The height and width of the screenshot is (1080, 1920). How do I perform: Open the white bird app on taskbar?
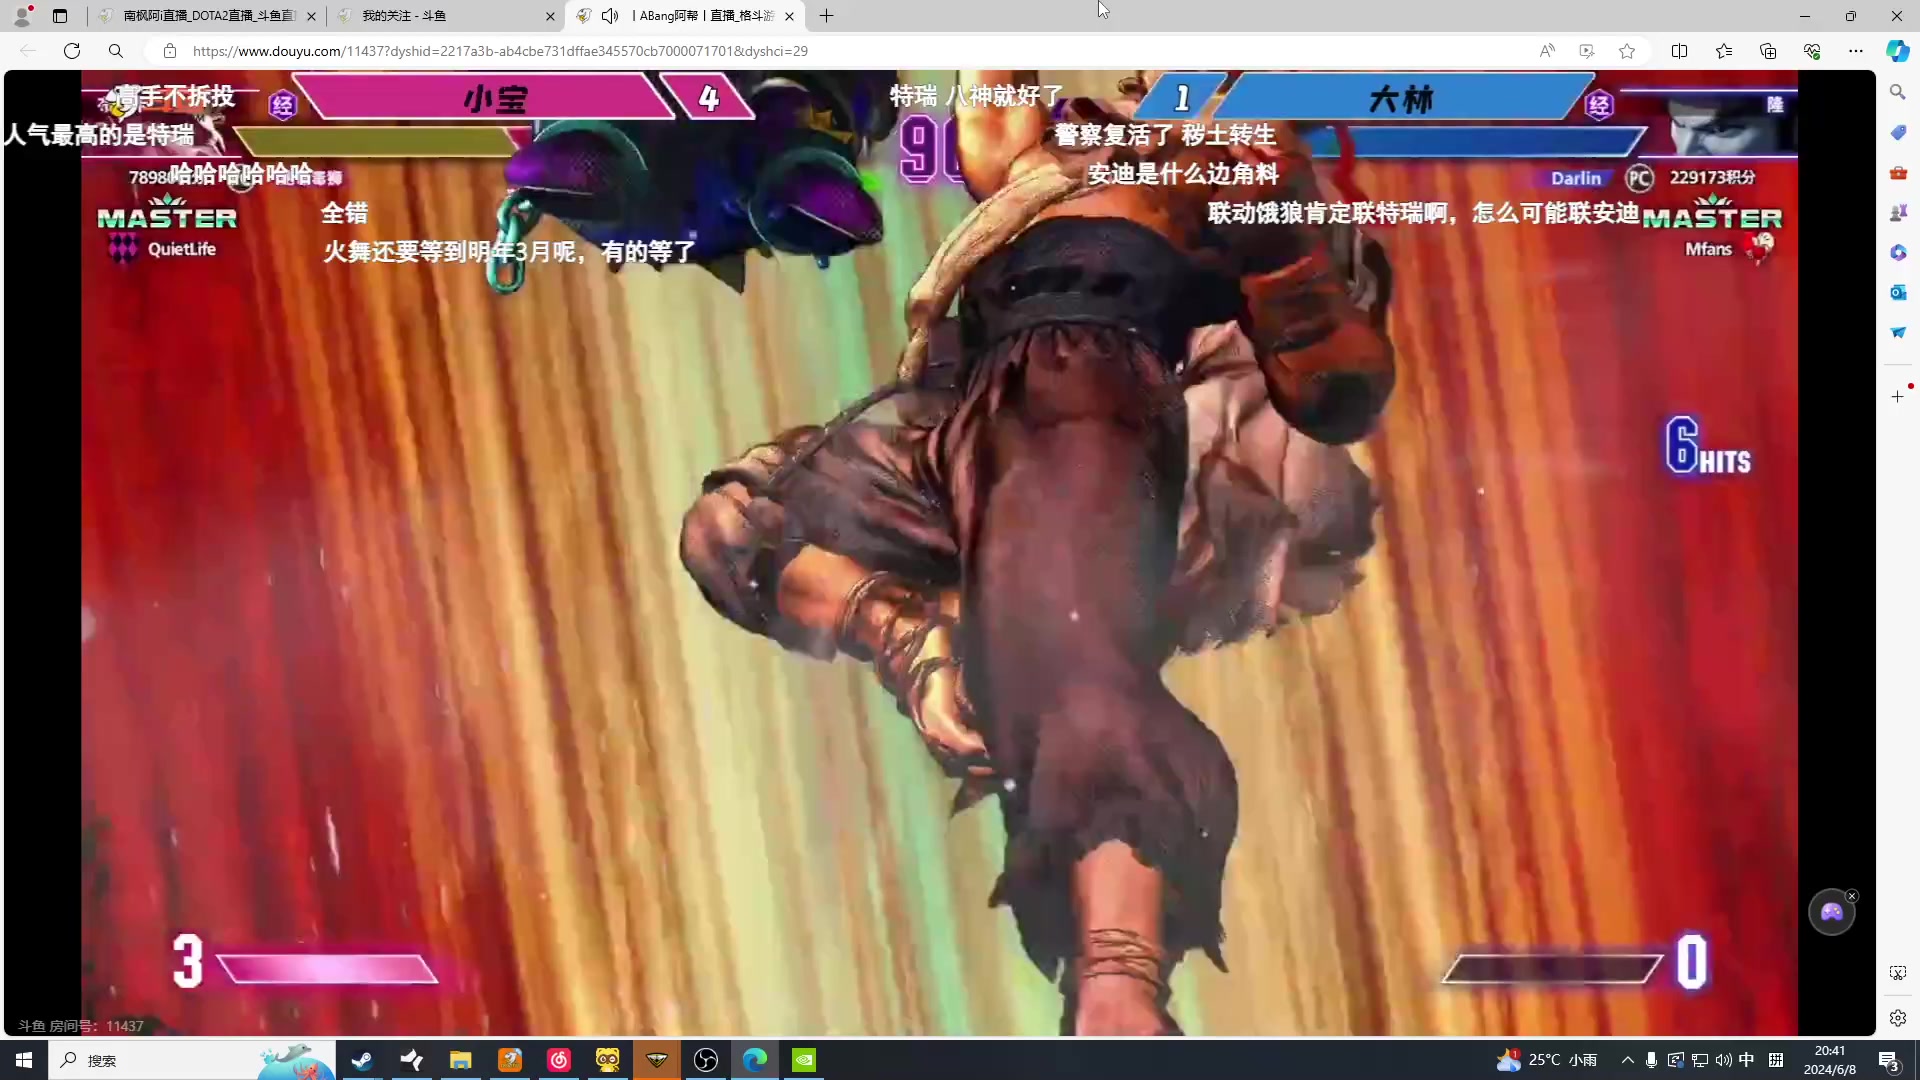tap(411, 1060)
